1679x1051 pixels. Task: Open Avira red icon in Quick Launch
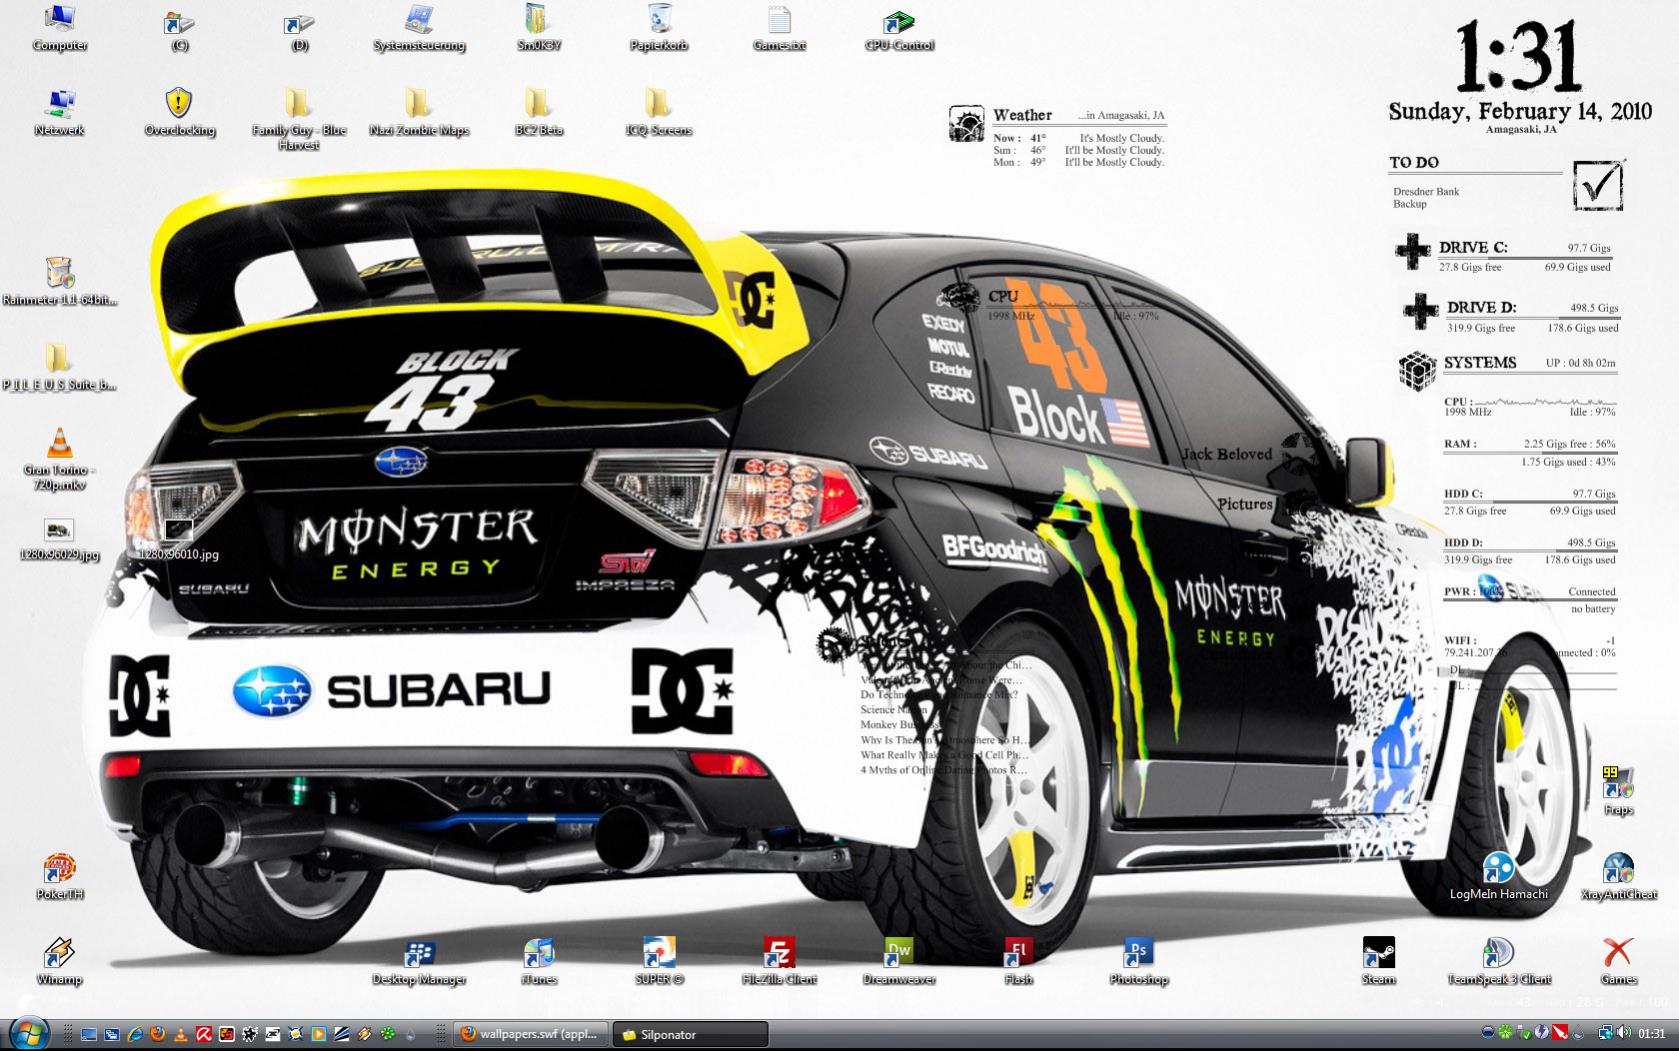[x=204, y=1034]
